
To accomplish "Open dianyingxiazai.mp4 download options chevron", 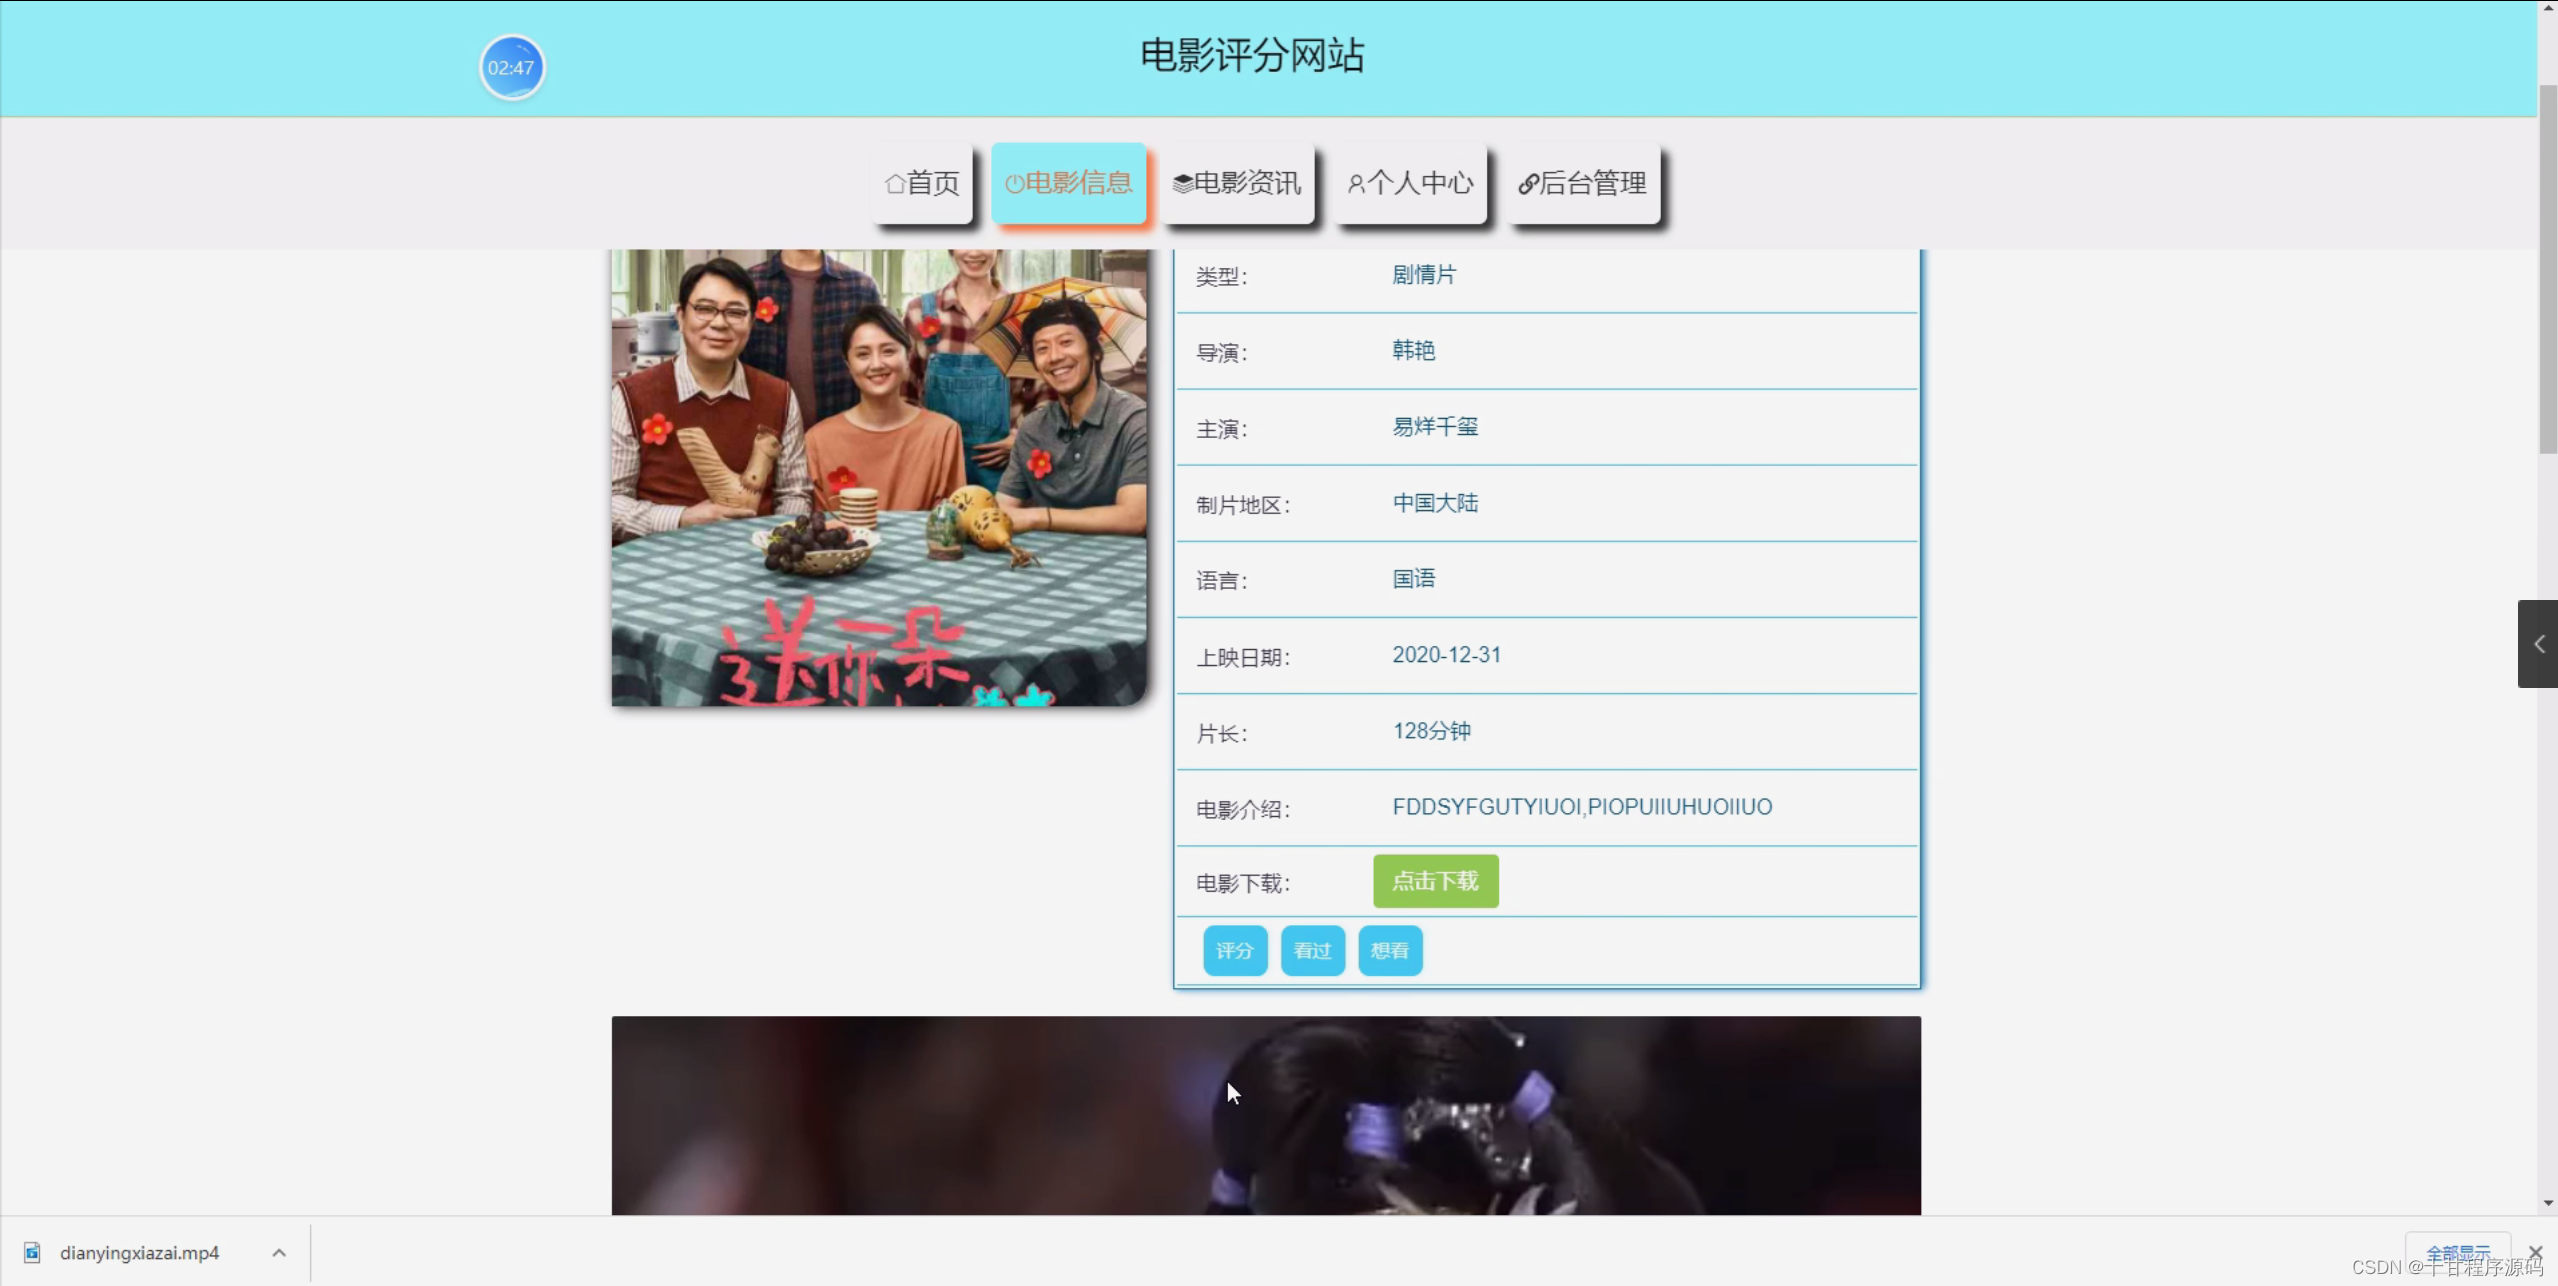I will click(279, 1252).
